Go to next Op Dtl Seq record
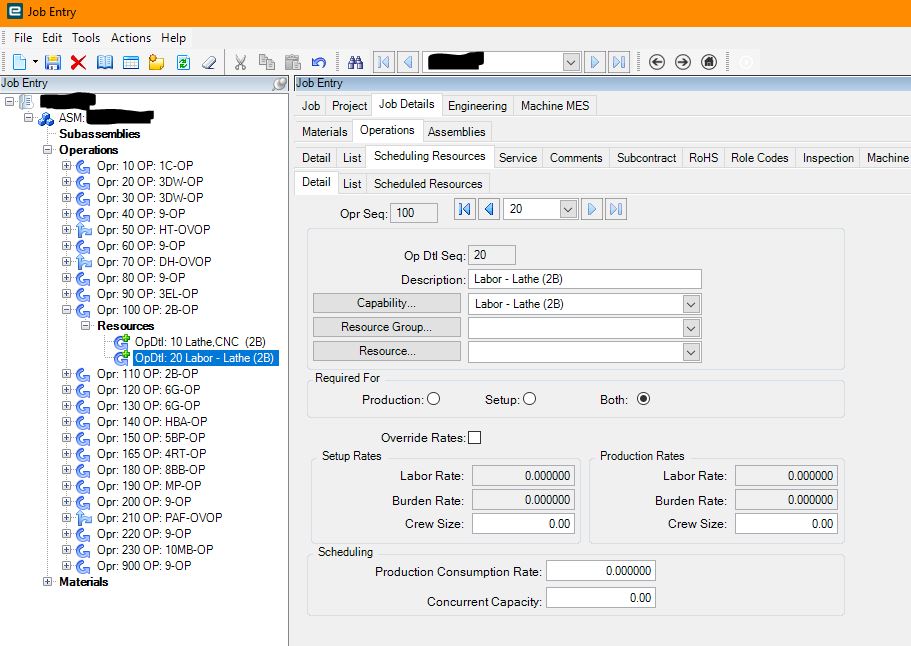911x646 pixels. 591,209
